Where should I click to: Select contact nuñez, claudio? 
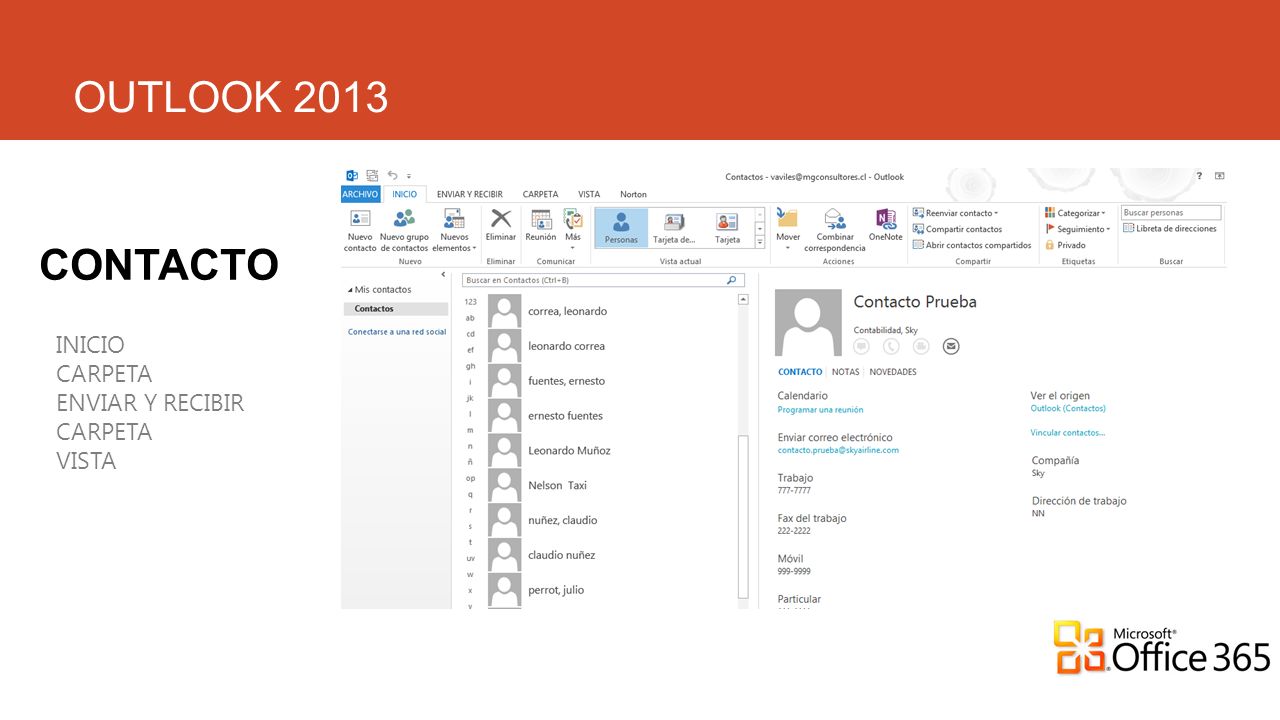610,520
